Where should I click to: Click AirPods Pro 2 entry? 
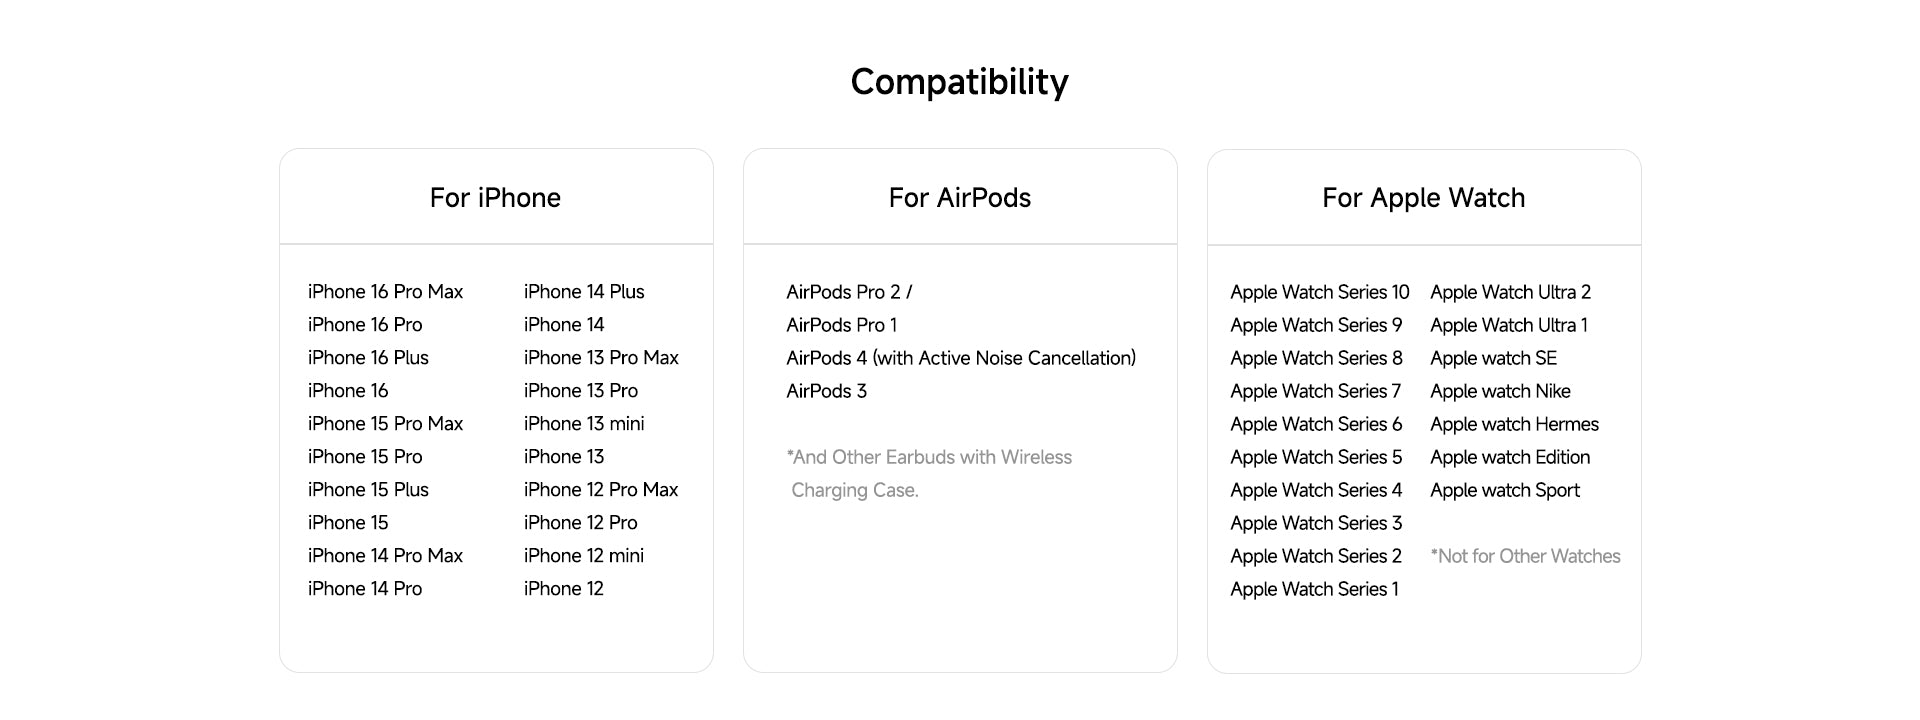tap(849, 292)
